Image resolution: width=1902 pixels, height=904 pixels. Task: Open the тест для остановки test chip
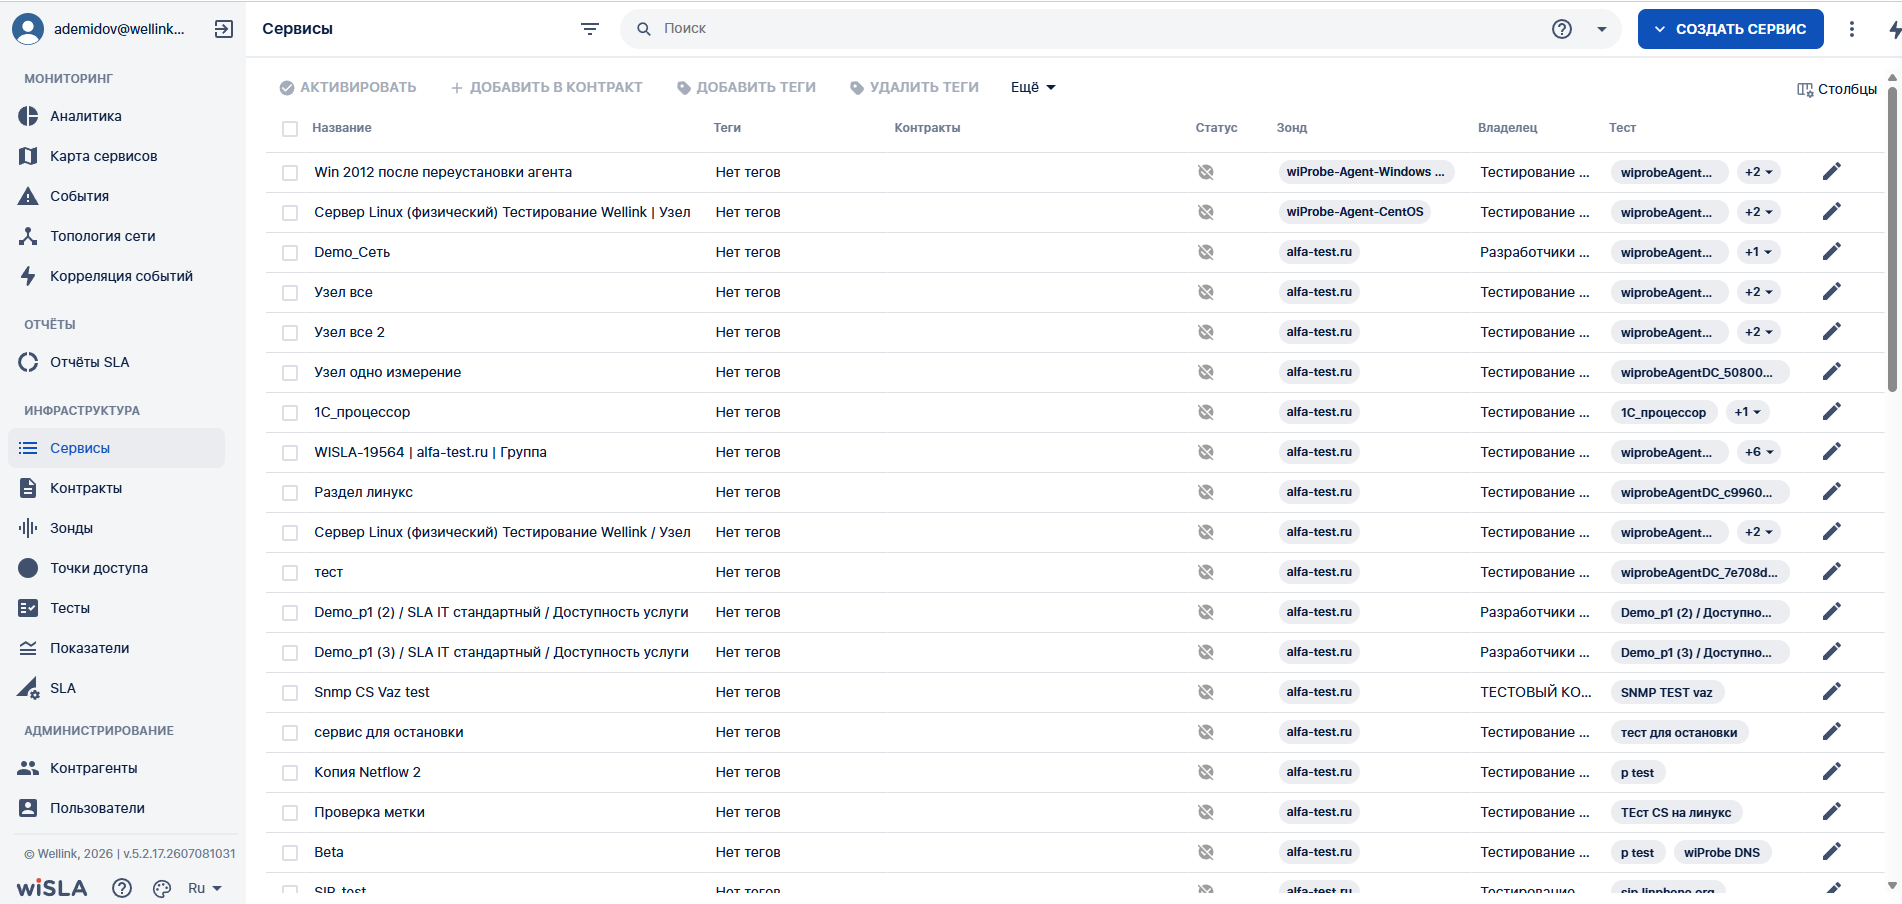[x=1679, y=732]
